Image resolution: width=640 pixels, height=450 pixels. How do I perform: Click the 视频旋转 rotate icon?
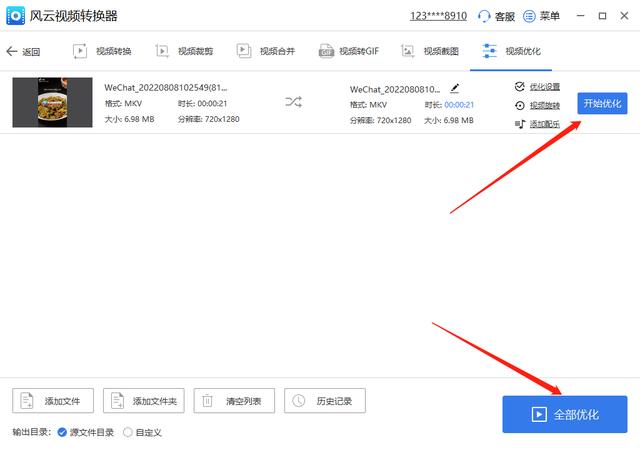click(x=520, y=105)
